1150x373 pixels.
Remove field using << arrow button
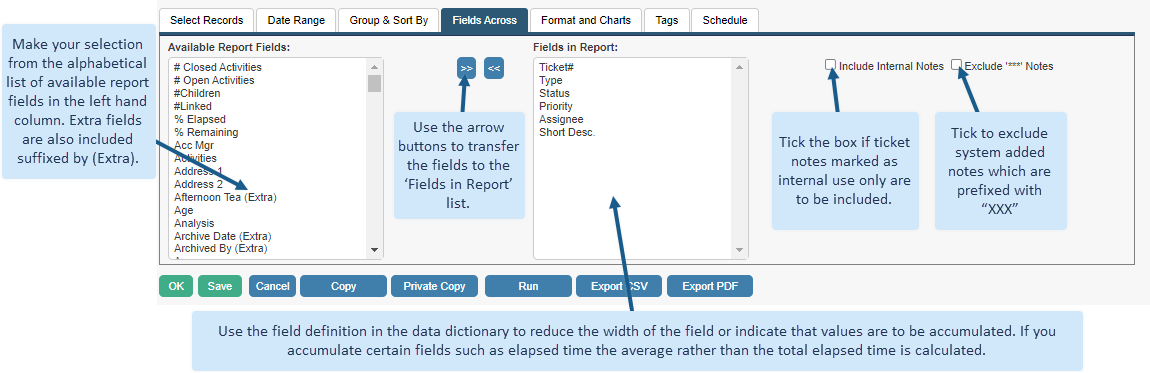[x=494, y=68]
